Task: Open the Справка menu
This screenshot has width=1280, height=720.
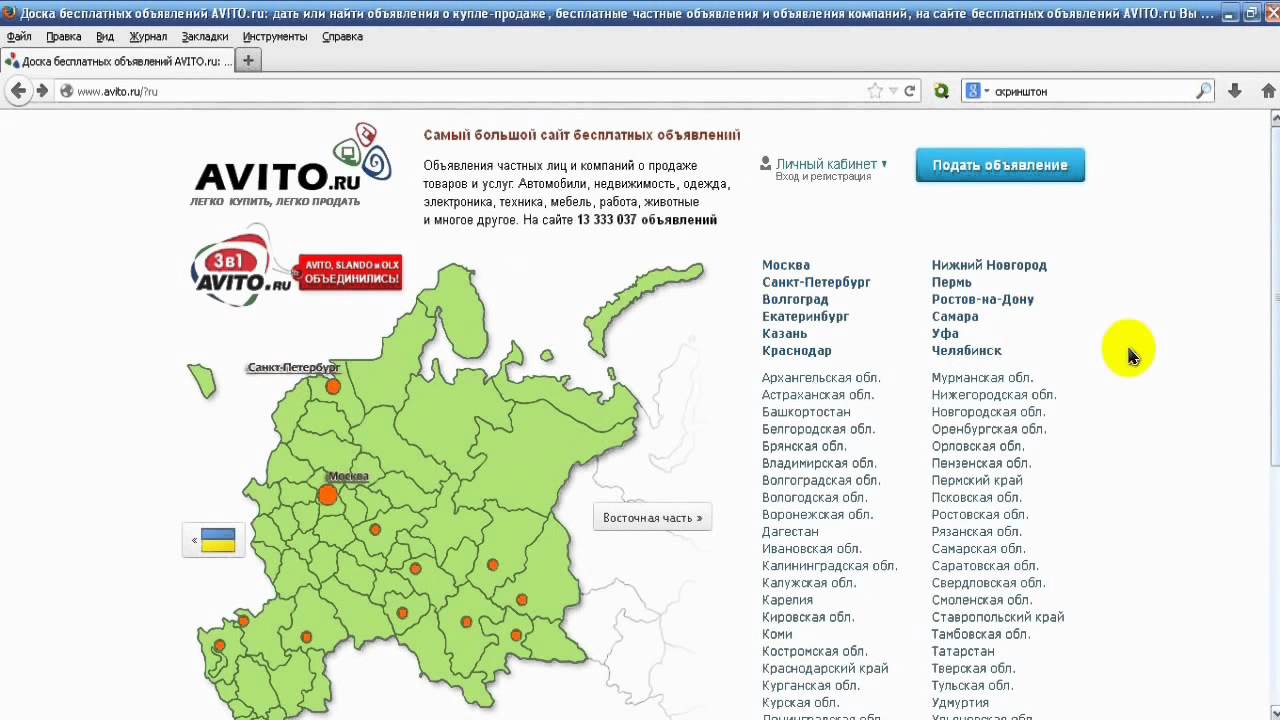Action: click(x=342, y=36)
